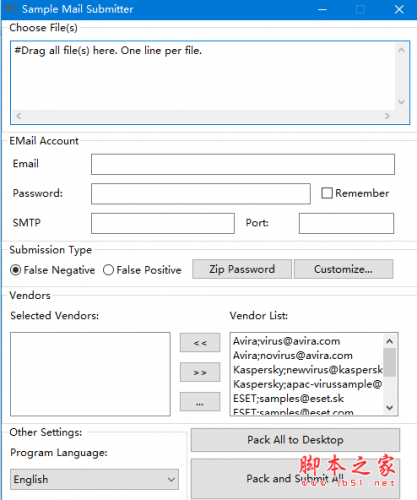Click Pack All to Desktop
Image resolution: width=417 pixels, height=500 pixels.
tap(295, 440)
